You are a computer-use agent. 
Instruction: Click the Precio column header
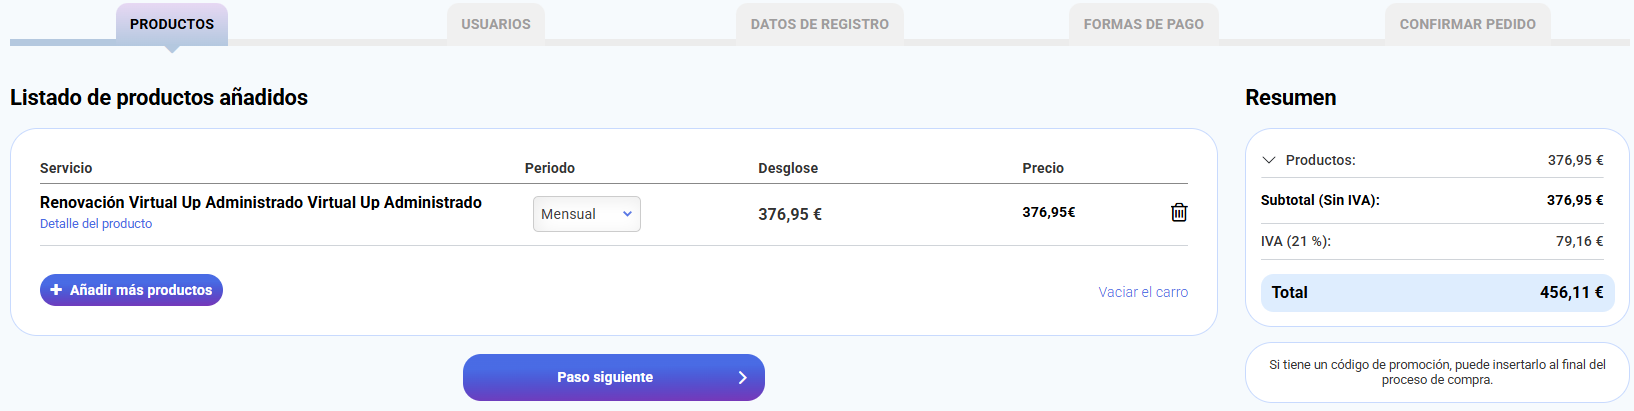tap(1043, 168)
